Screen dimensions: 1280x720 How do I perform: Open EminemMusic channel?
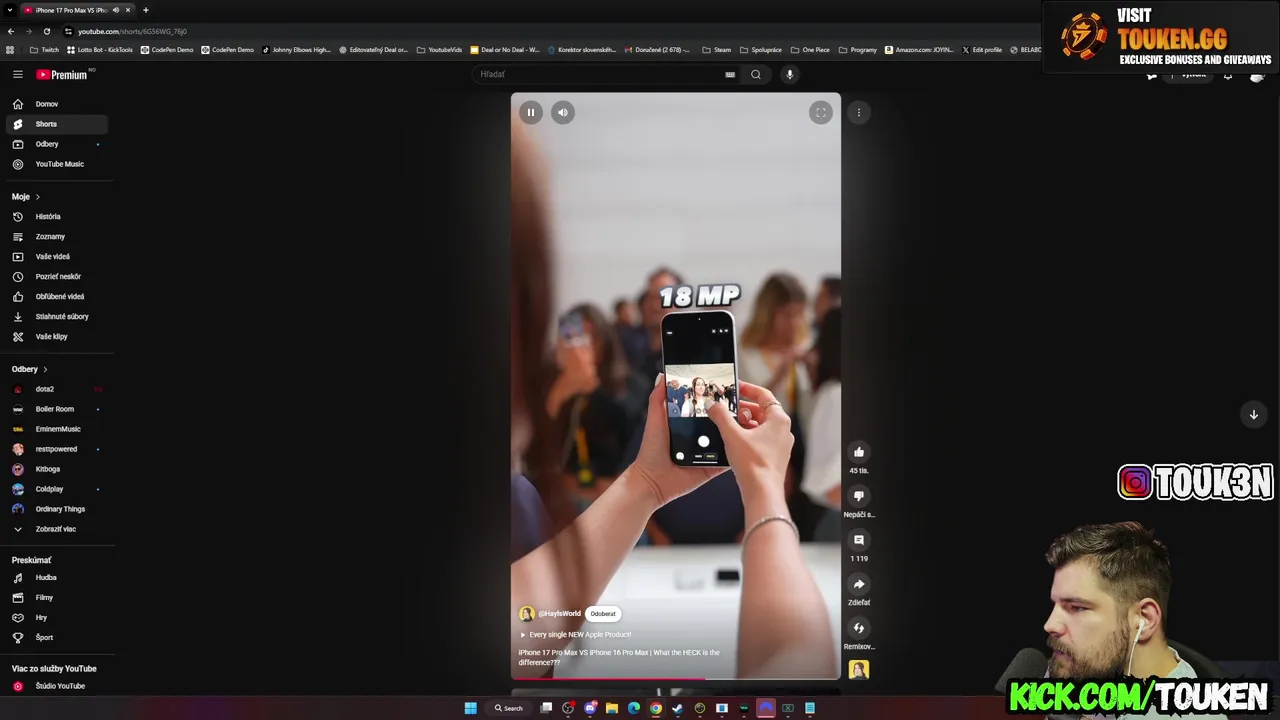[56, 429]
